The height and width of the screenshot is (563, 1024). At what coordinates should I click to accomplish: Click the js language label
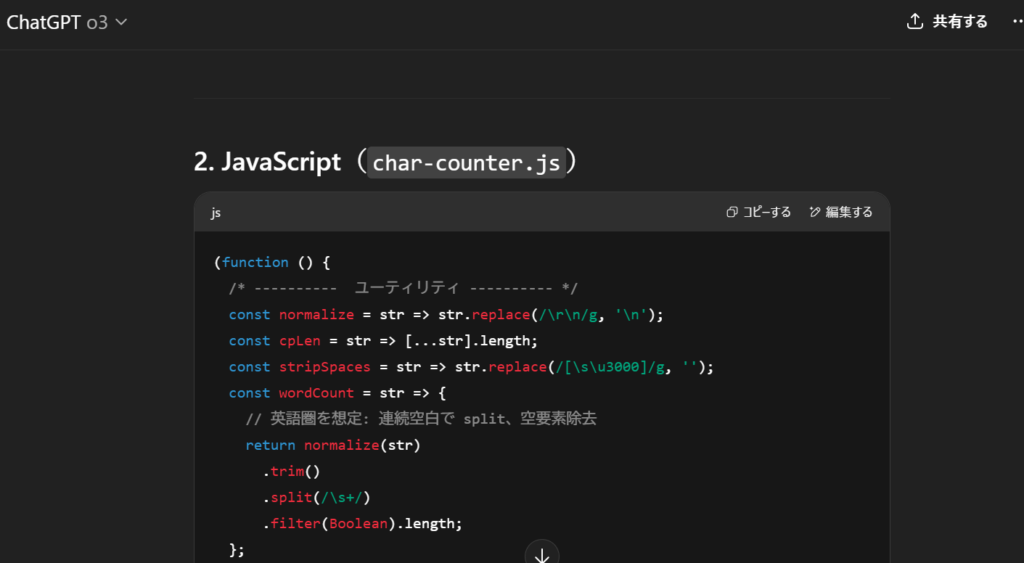216,212
